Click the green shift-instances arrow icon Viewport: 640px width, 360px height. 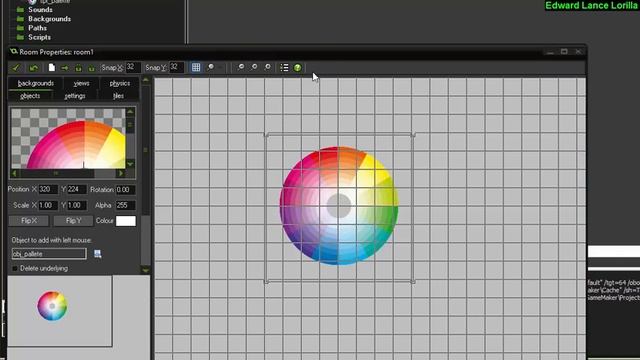click(64, 68)
